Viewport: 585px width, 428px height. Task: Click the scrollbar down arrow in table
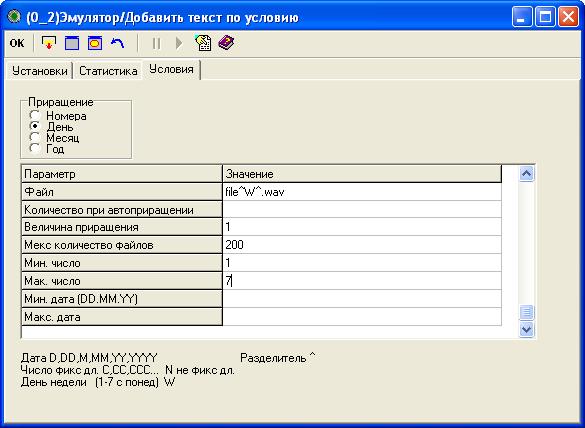click(x=526, y=329)
